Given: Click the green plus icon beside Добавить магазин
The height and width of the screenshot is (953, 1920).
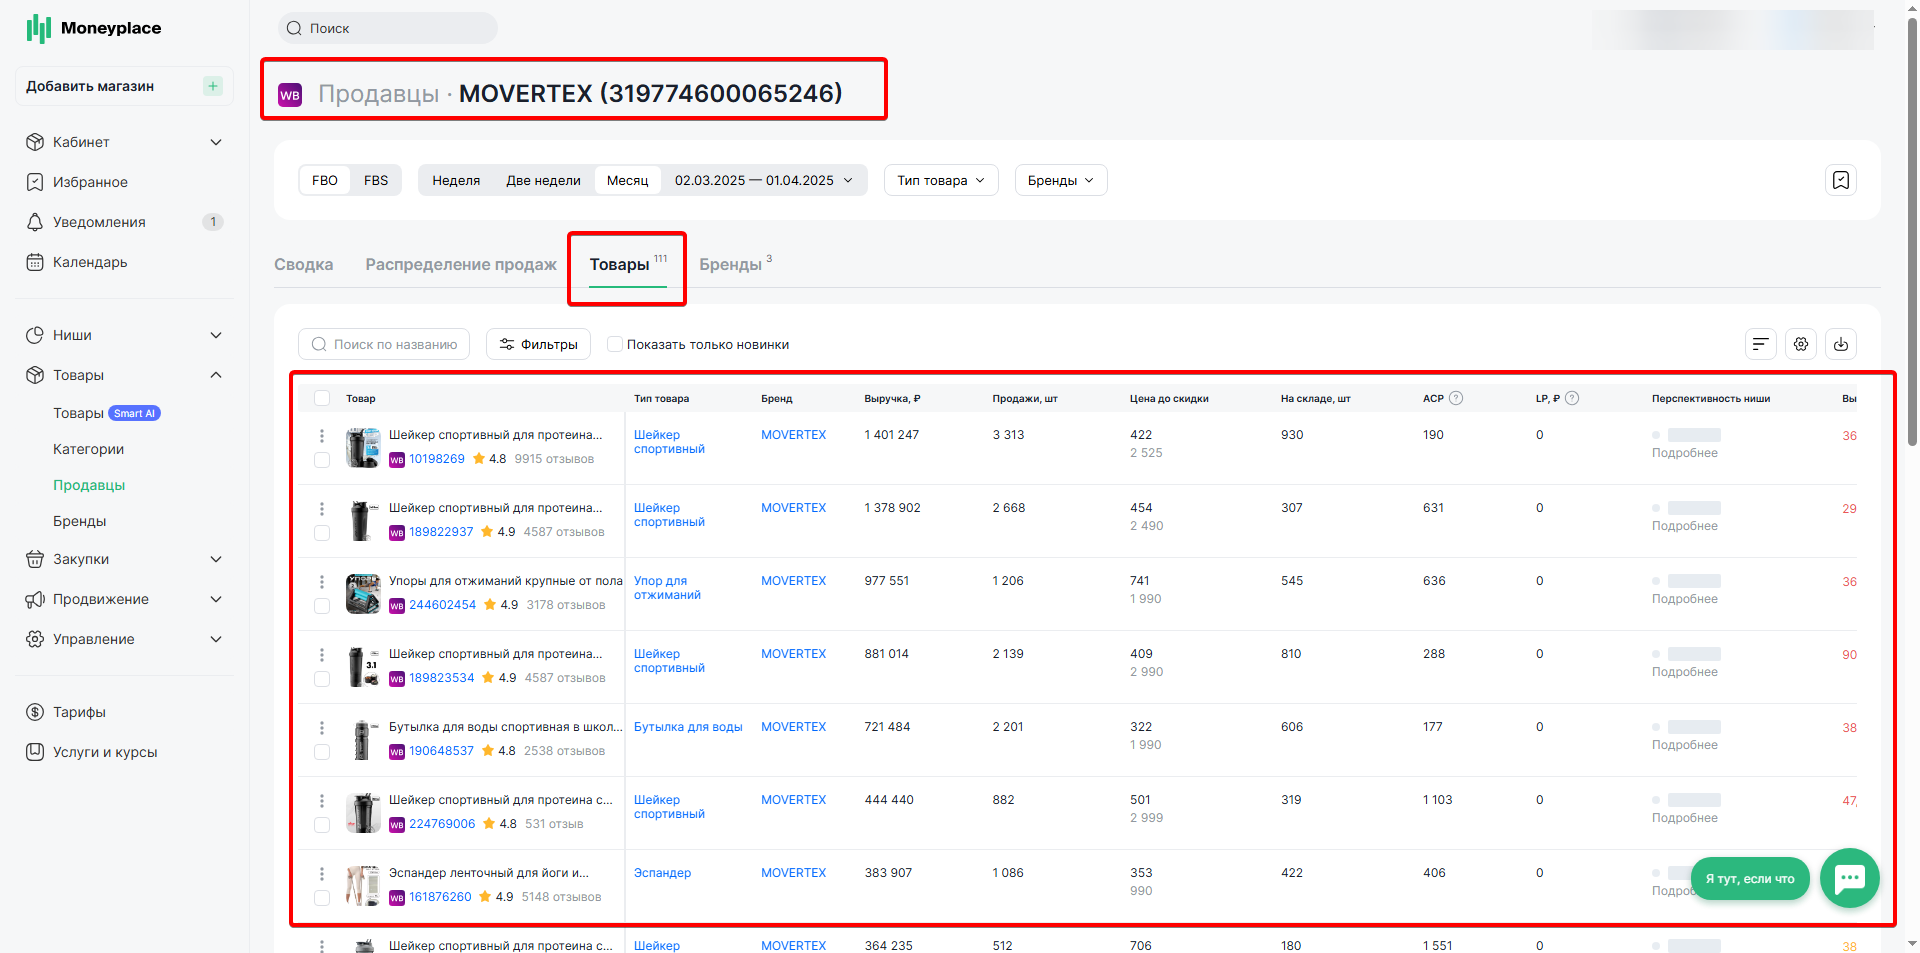Looking at the screenshot, I should point(213,86).
